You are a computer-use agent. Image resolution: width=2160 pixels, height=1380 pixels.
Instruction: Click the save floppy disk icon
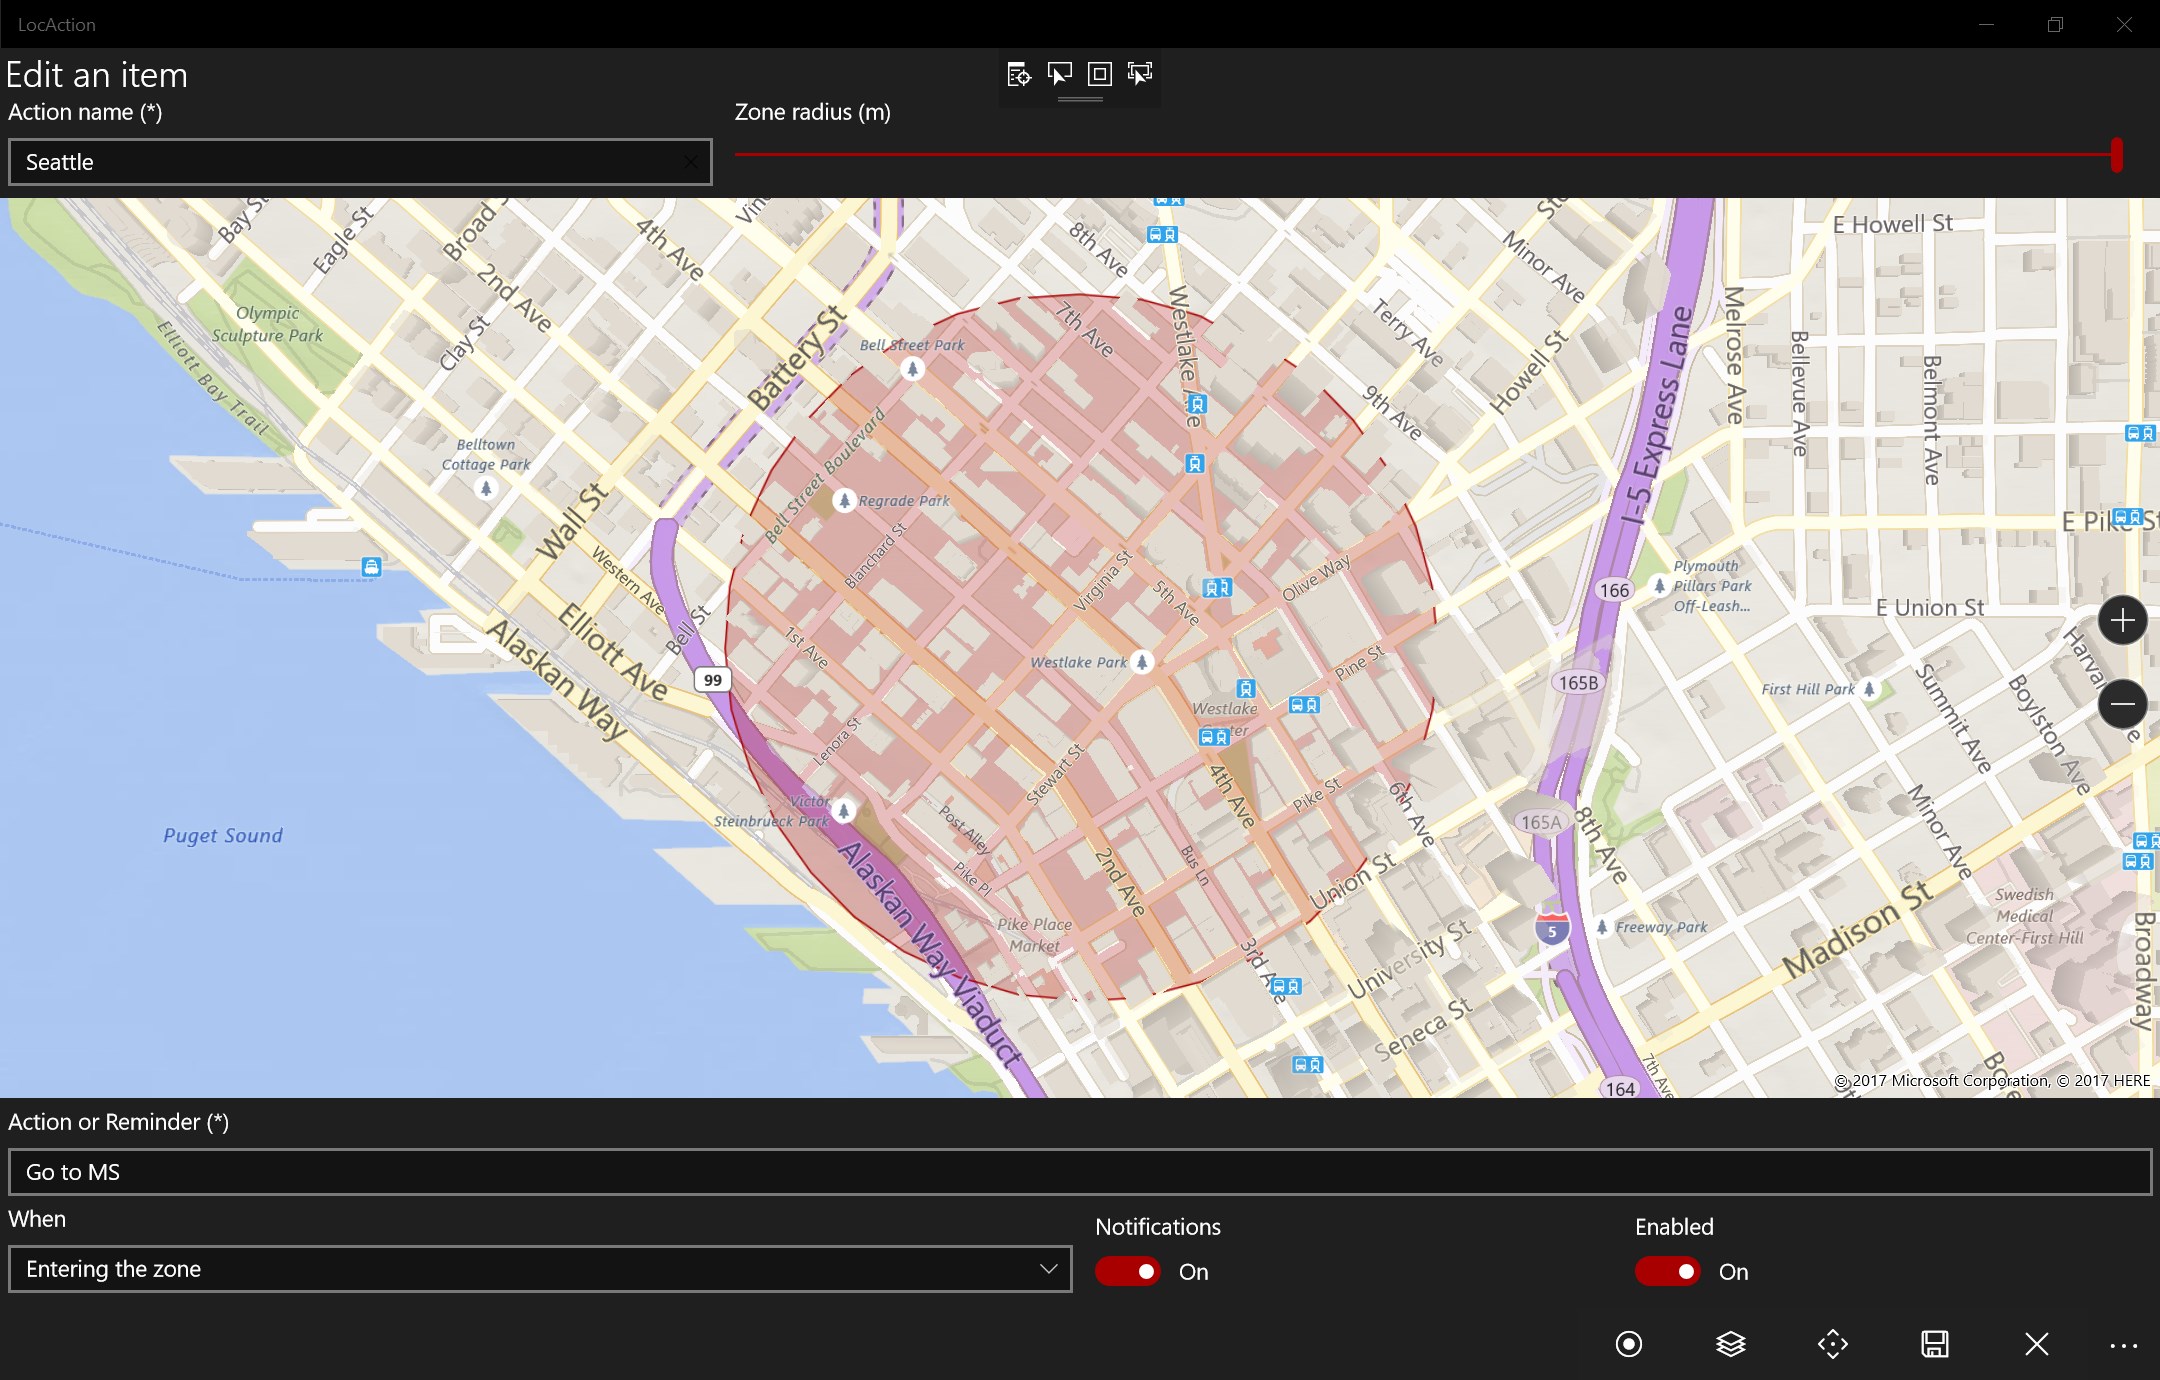[1934, 1344]
